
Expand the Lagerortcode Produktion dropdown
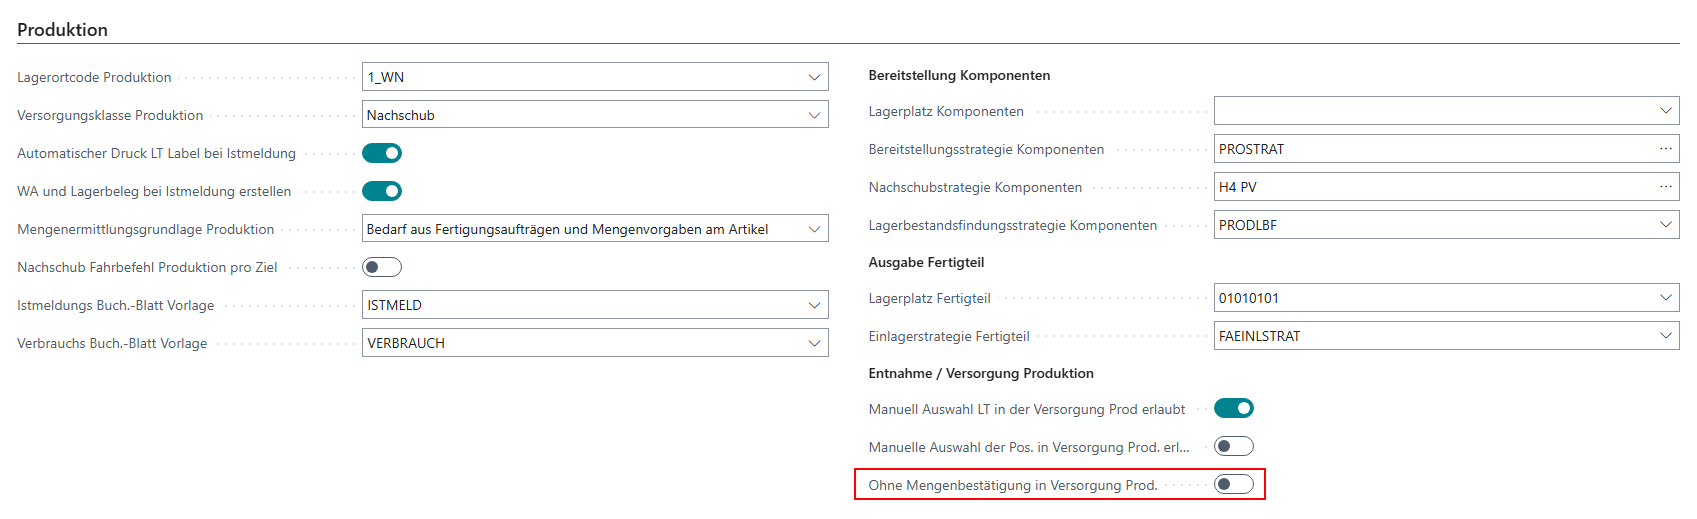point(814,77)
